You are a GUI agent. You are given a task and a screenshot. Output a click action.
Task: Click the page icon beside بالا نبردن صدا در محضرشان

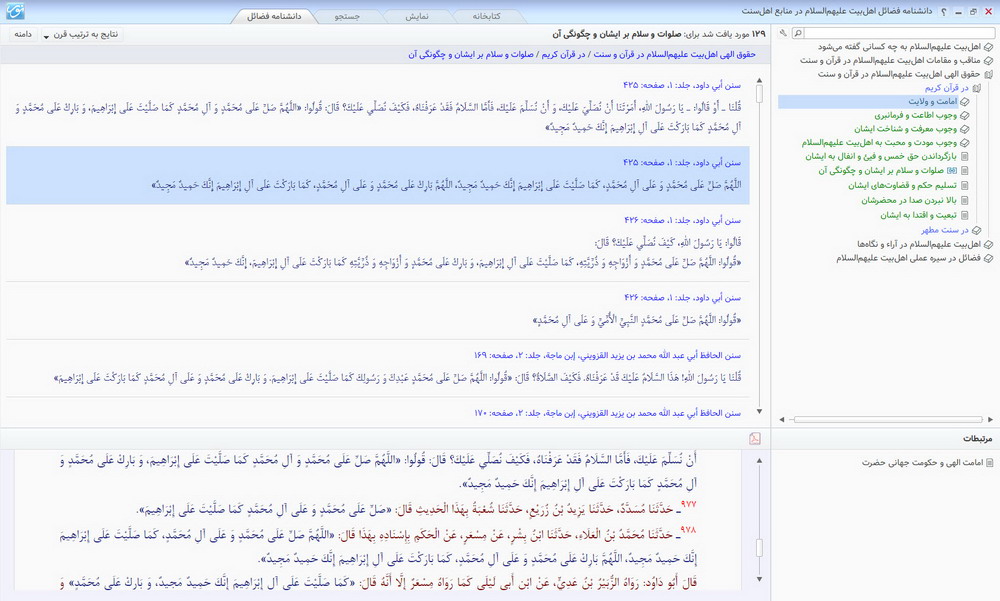click(964, 200)
